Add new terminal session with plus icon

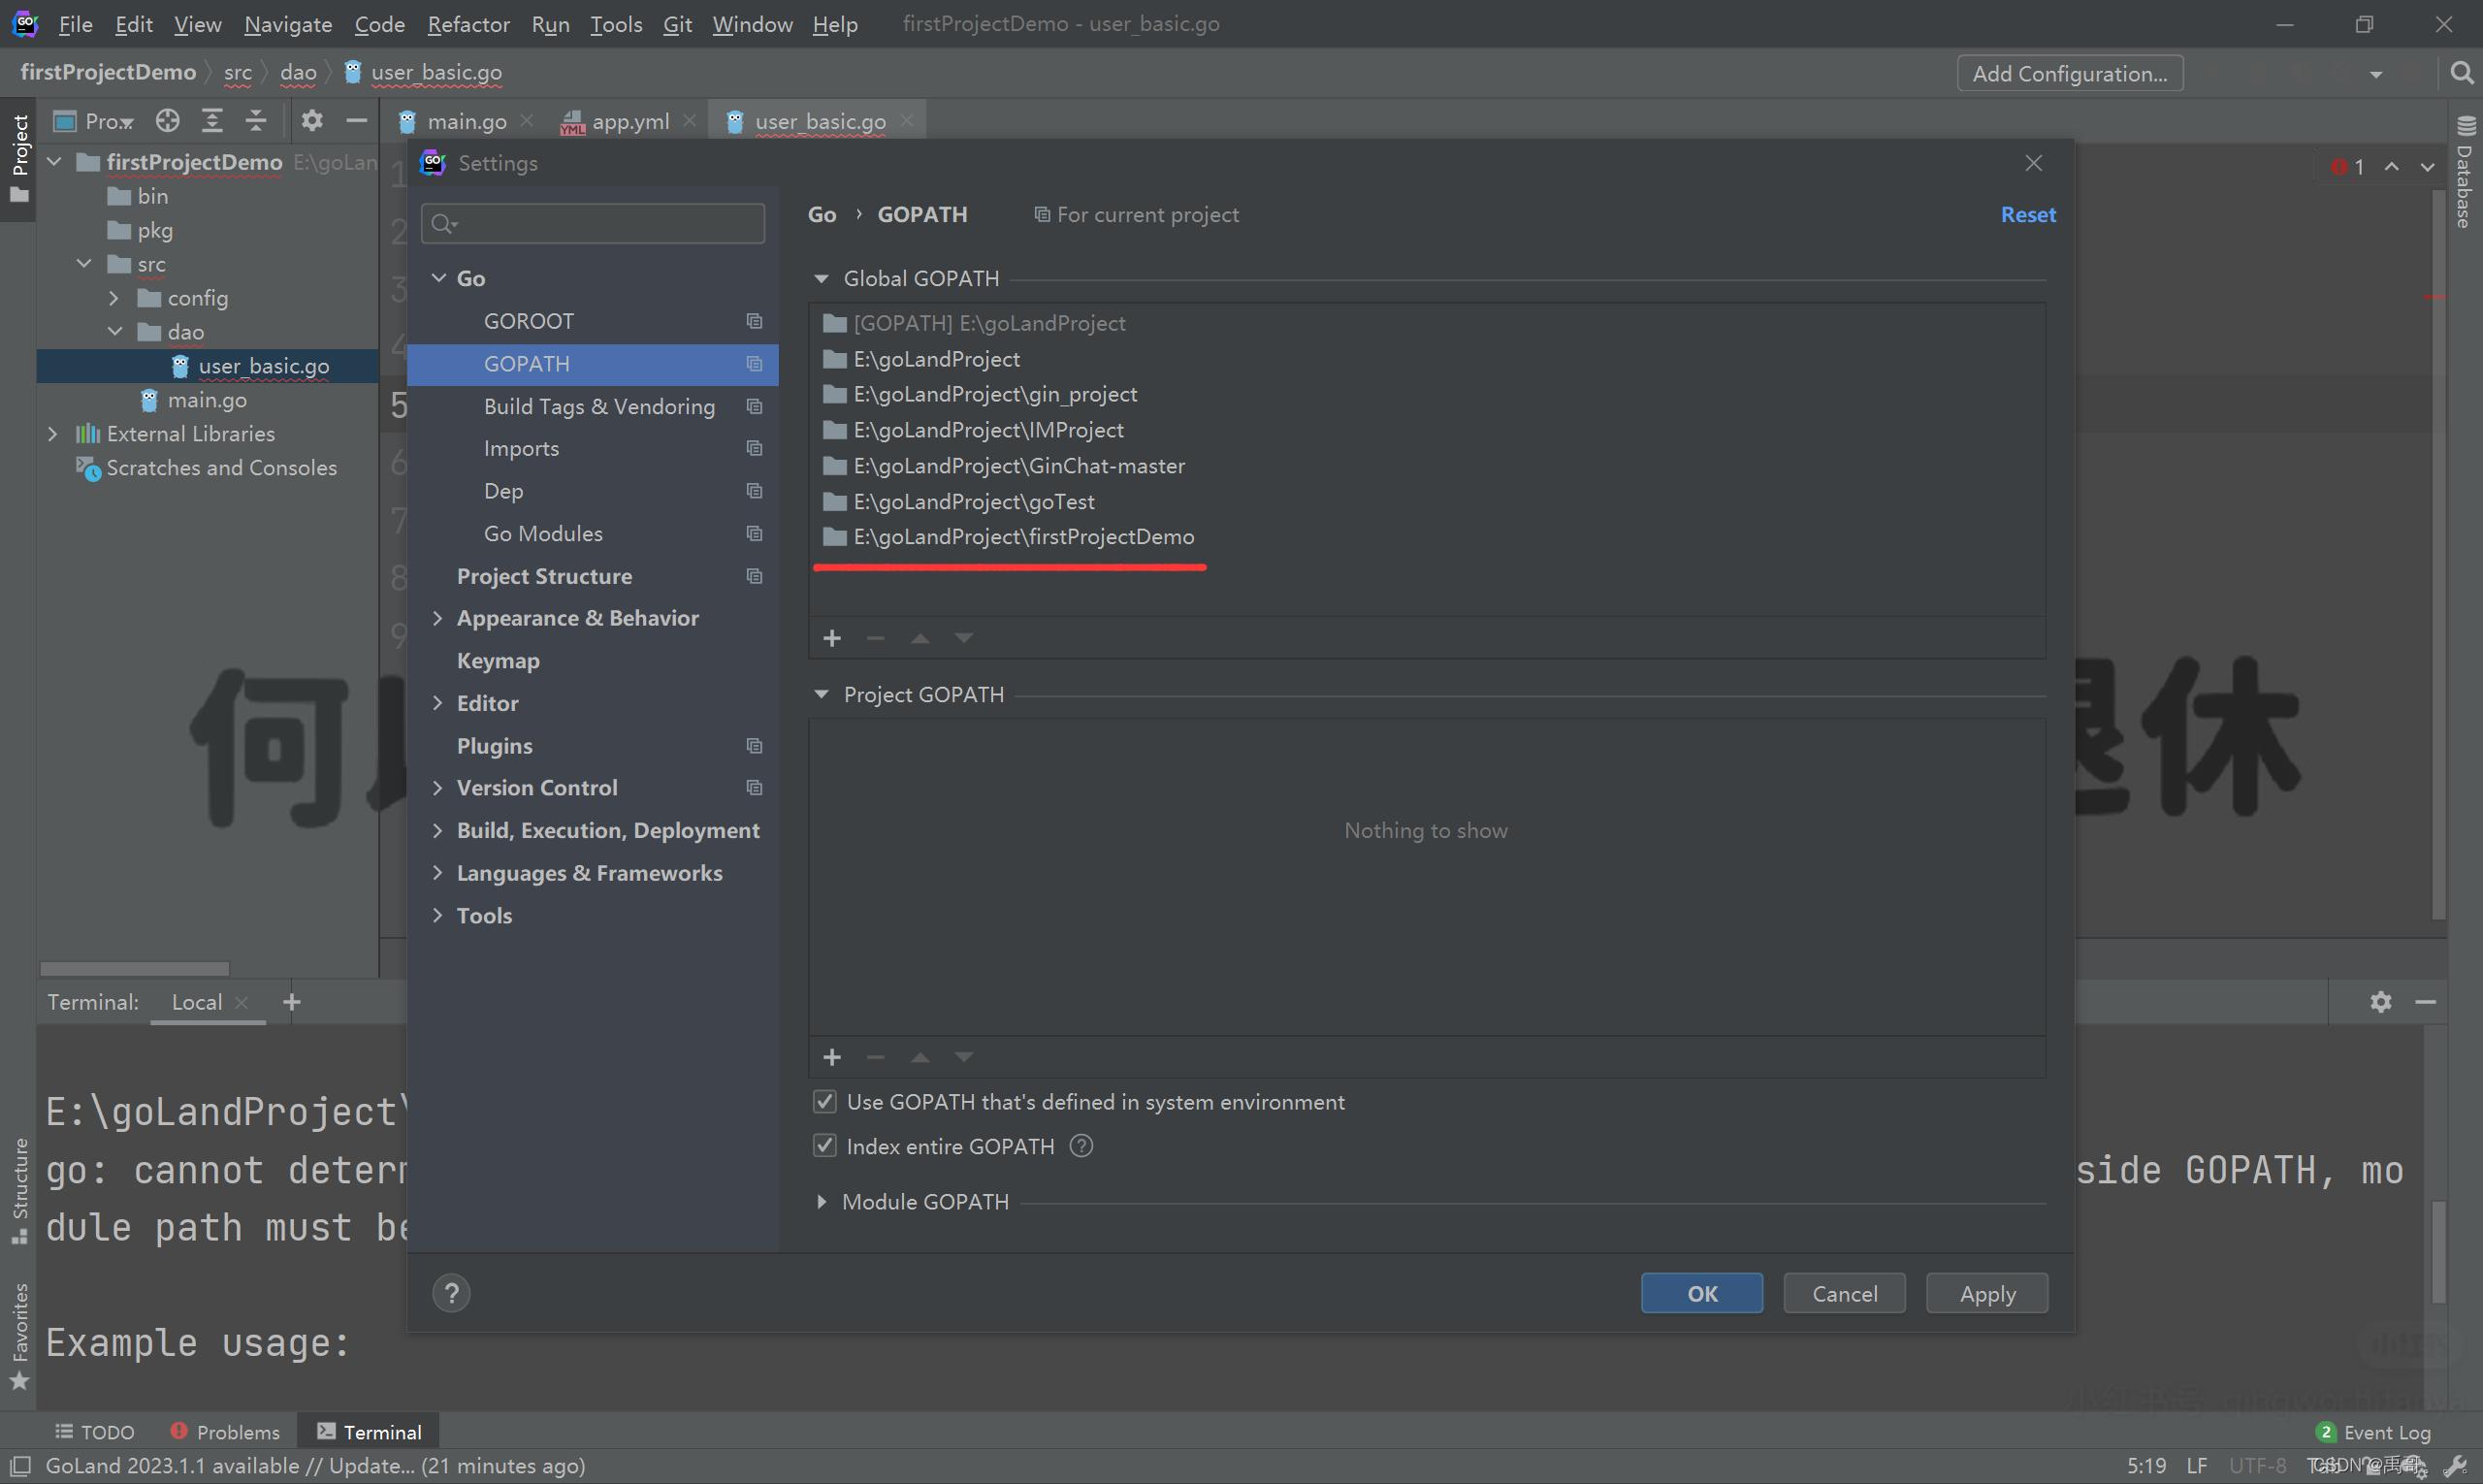click(x=291, y=1002)
